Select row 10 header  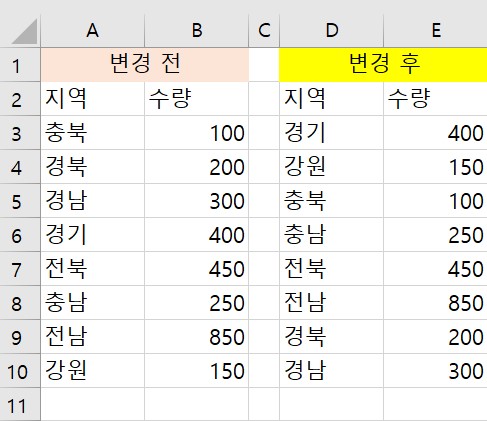(20, 371)
